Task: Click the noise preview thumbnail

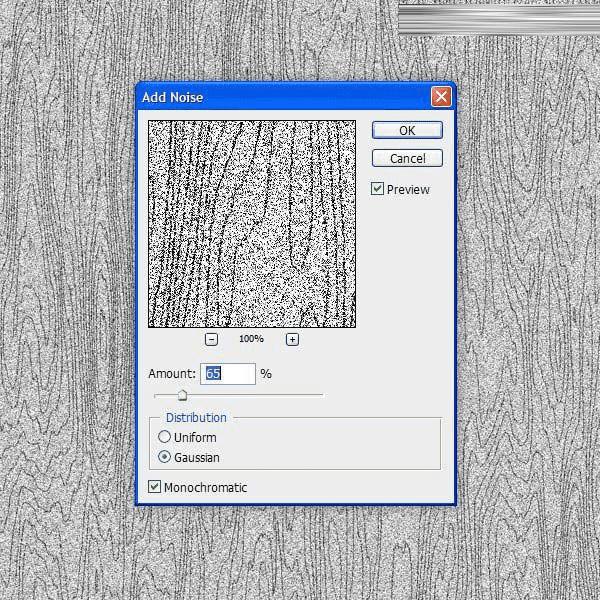Action: pos(252,224)
